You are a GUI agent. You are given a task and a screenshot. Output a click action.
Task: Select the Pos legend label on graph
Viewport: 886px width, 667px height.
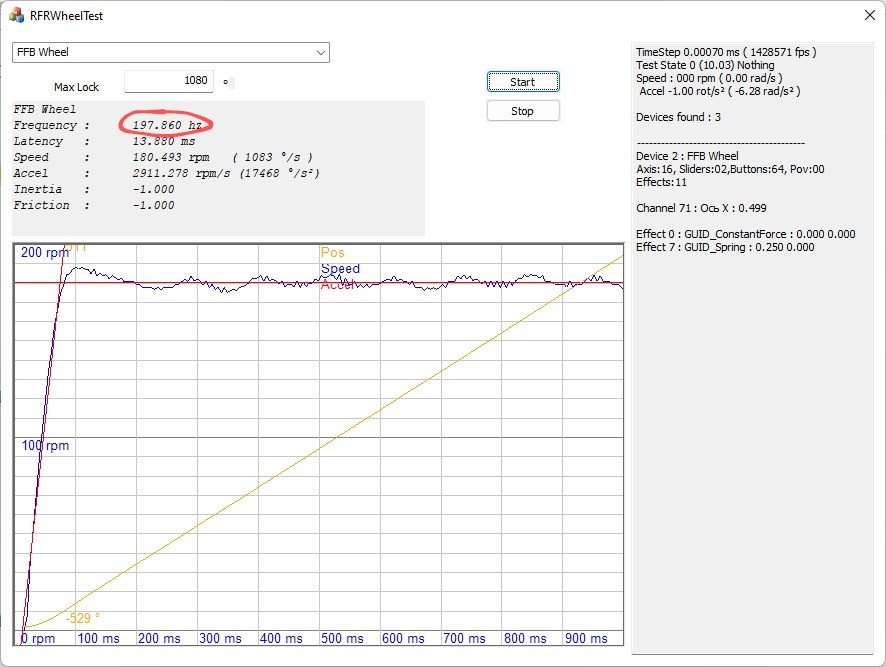click(x=332, y=253)
